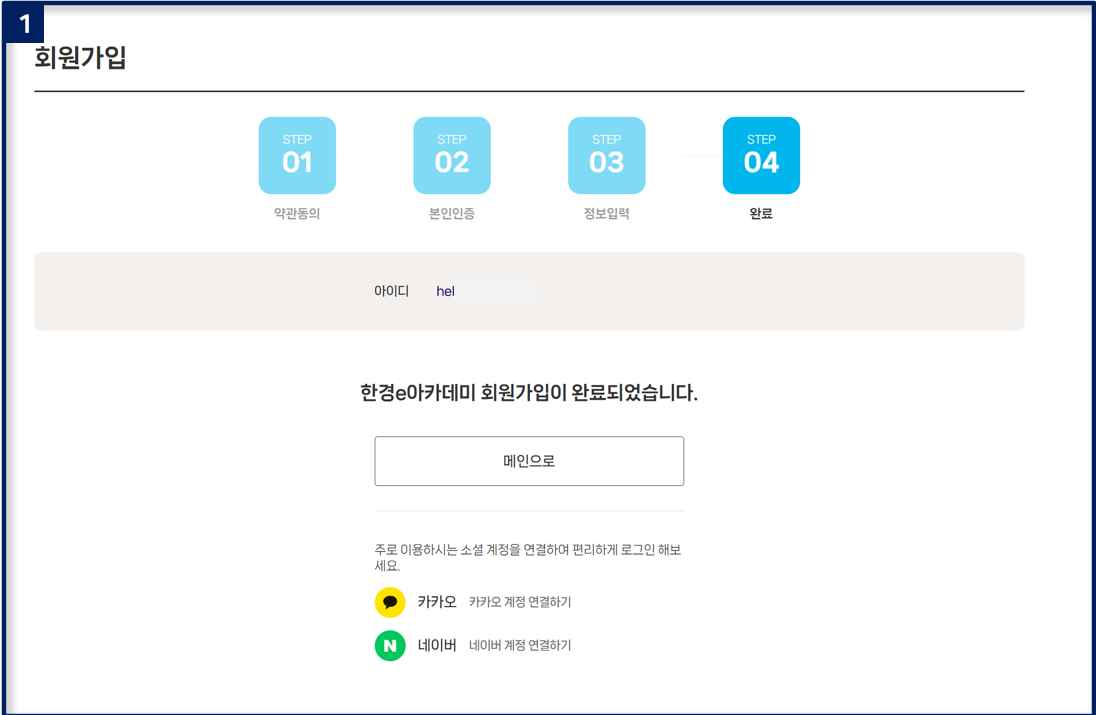Screen dimensions: 1096x715
Task: Click the green Naver N icon
Action: (390, 646)
